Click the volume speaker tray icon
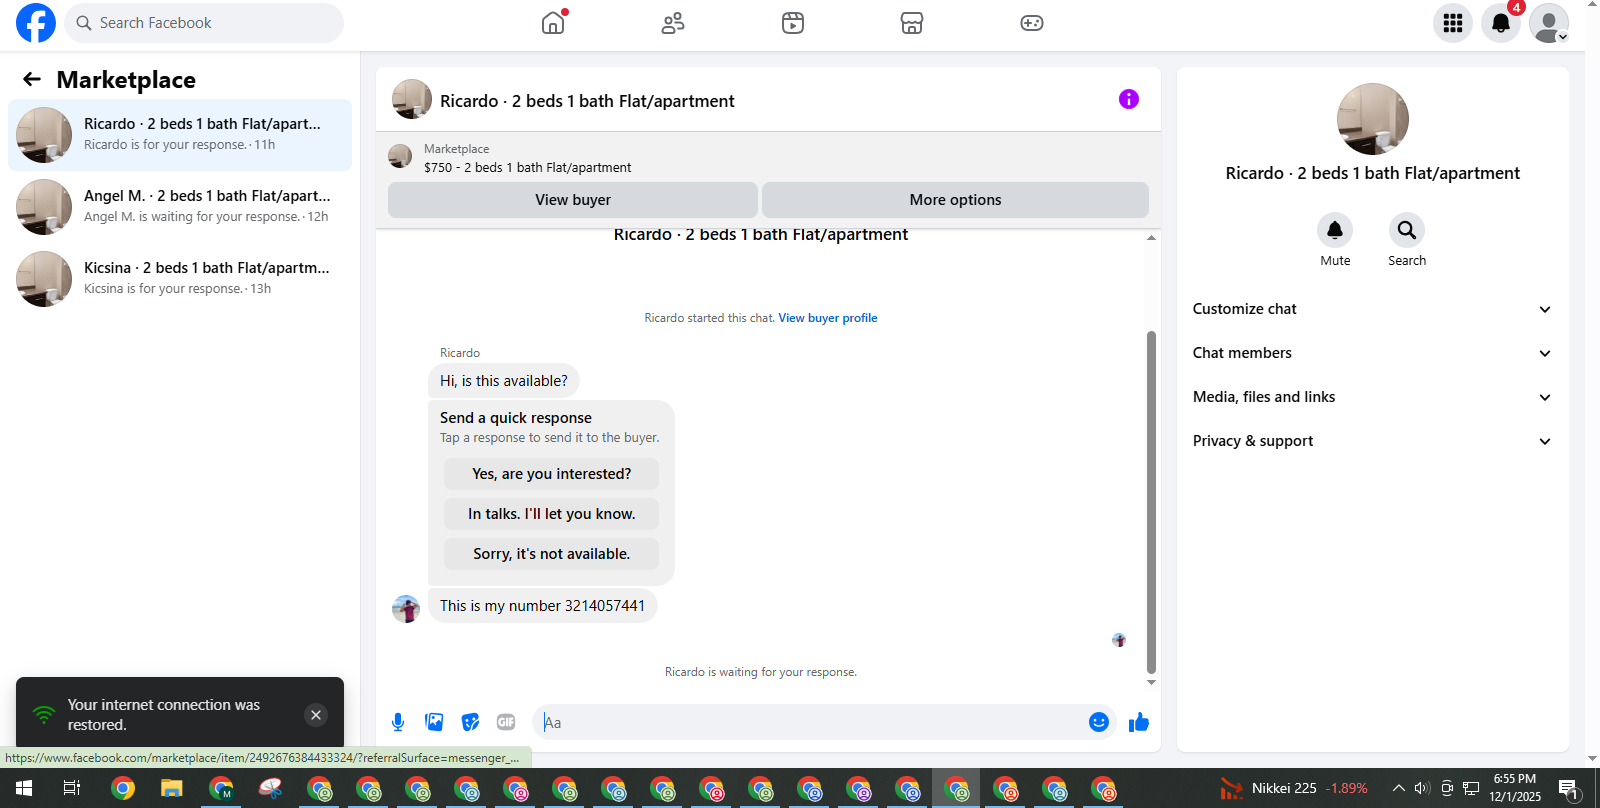The image size is (1600, 808). pos(1422,788)
